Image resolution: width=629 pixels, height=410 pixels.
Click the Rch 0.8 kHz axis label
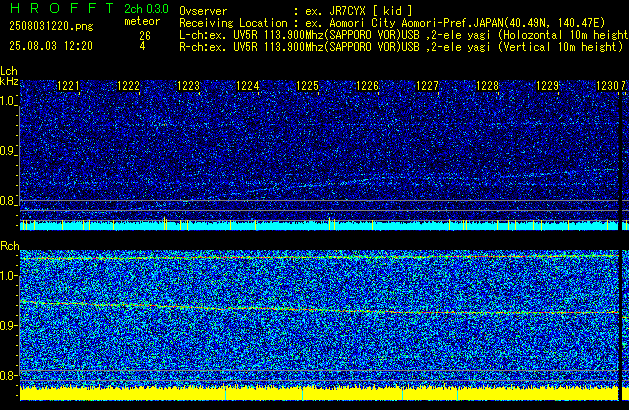click(x=8, y=375)
